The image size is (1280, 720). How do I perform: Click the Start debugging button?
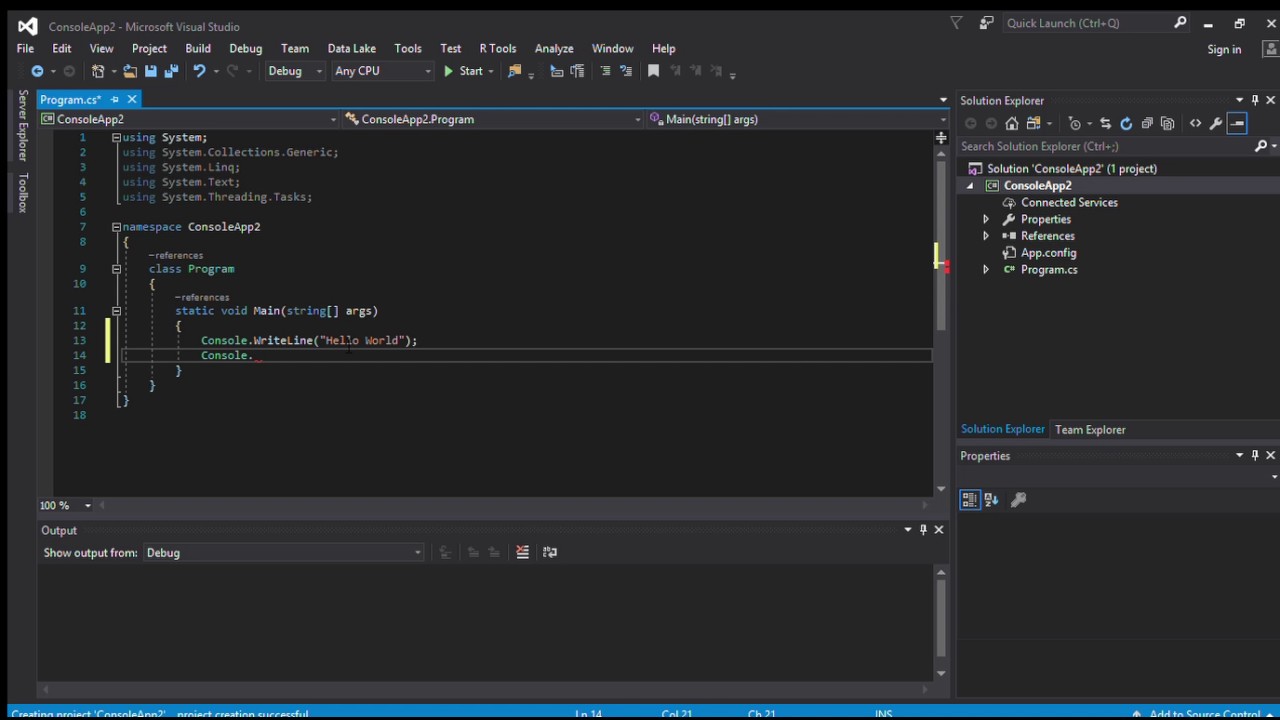463,71
